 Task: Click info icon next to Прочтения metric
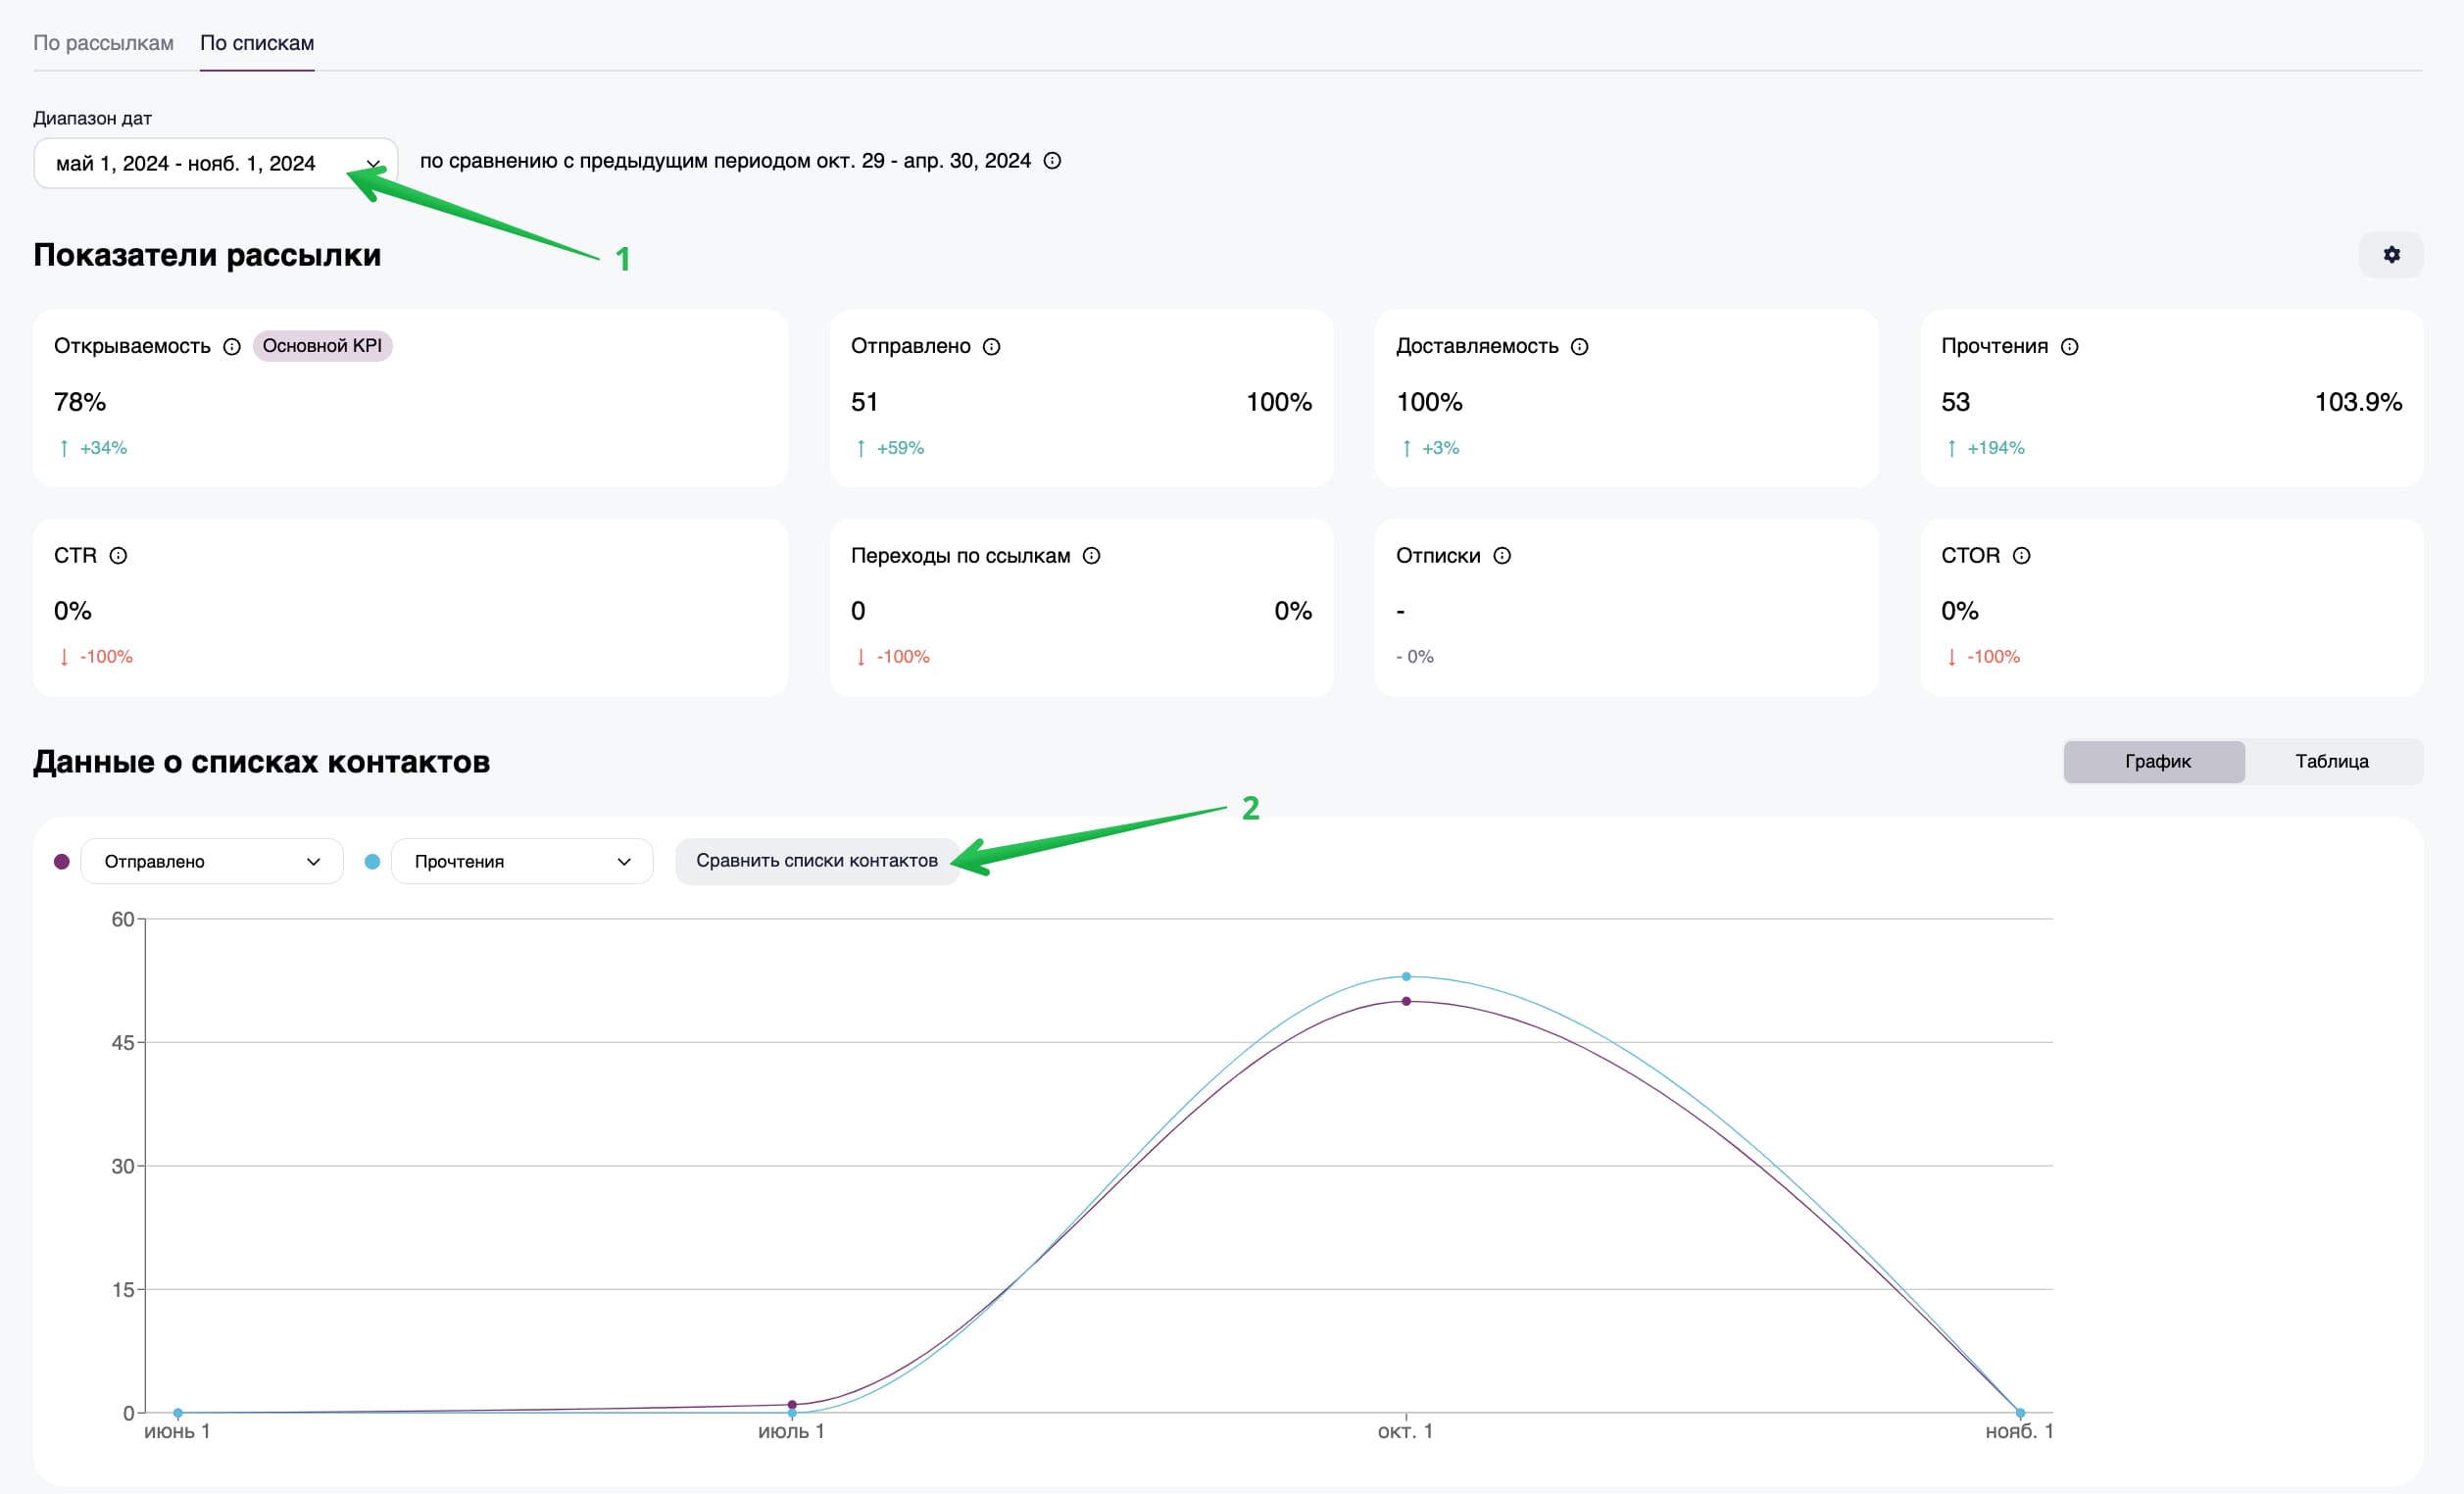(2069, 347)
